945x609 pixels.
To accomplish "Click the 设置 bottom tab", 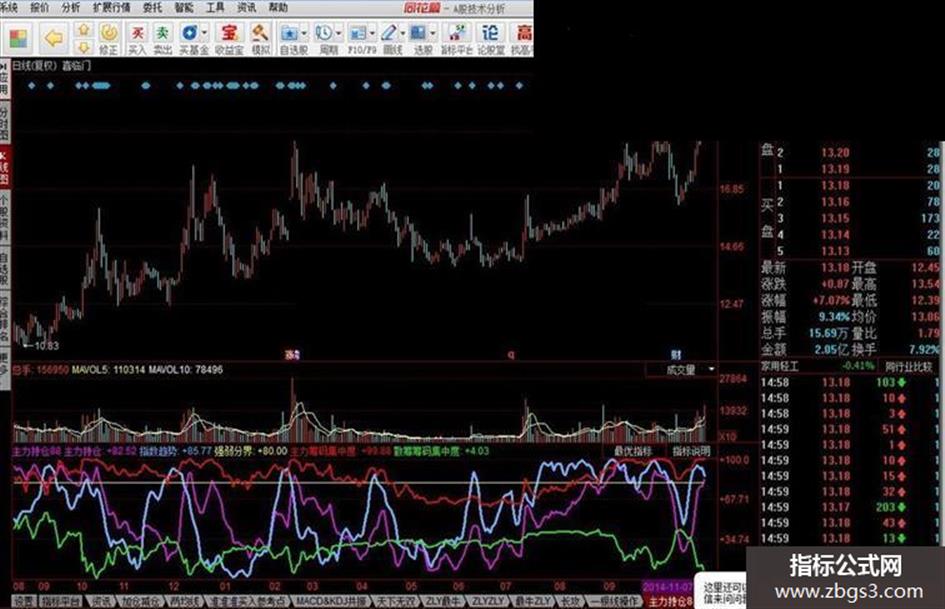I will pyautogui.click(x=25, y=601).
